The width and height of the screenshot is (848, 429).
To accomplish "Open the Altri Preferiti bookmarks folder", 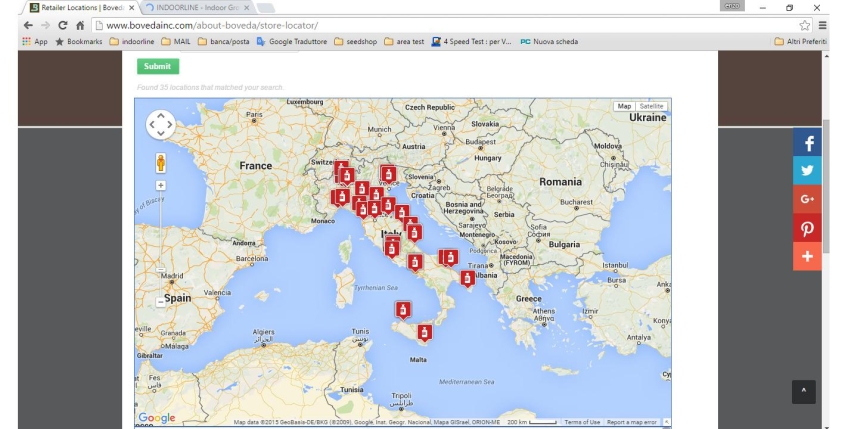I will tap(804, 41).
